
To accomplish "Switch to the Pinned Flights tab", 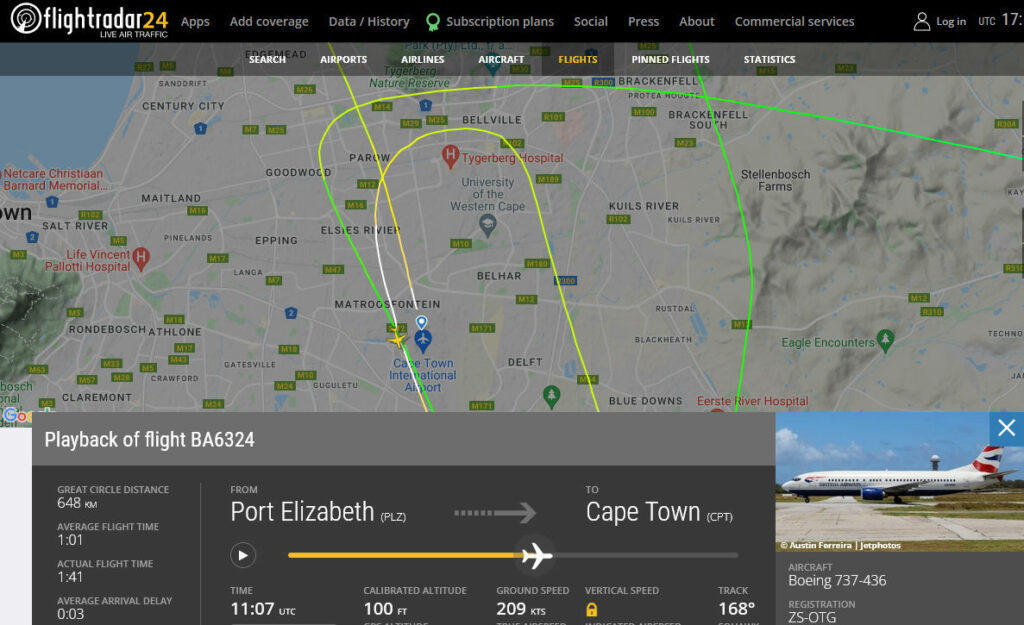I will pos(670,59).
